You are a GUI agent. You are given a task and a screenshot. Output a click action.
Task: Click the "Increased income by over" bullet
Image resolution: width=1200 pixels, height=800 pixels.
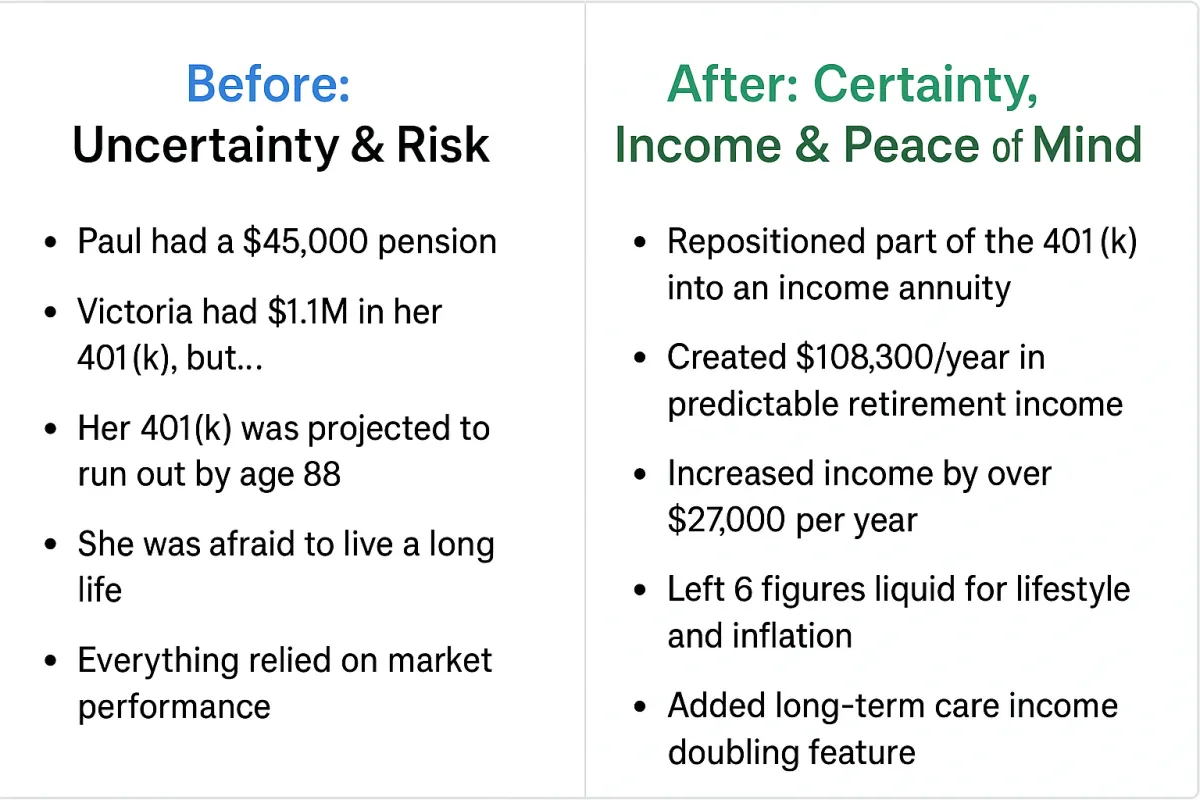859,473
